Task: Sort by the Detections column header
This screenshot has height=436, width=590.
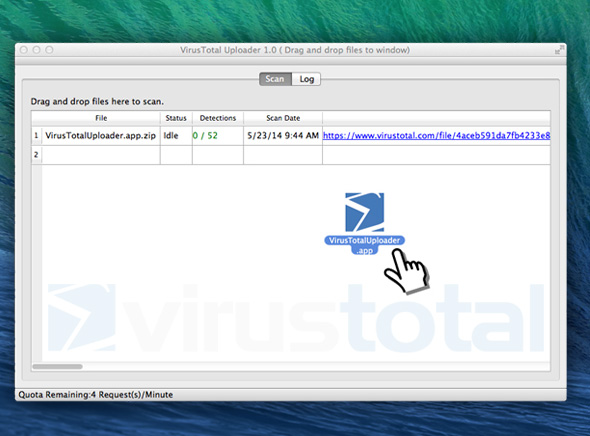Action: click(218, 118)
